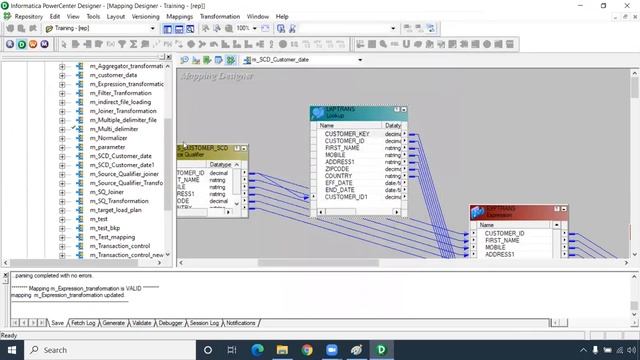640x360 pixels.
Task: Close the Output panel with its X
Action: pyautogui.click(x=5, y=276)
